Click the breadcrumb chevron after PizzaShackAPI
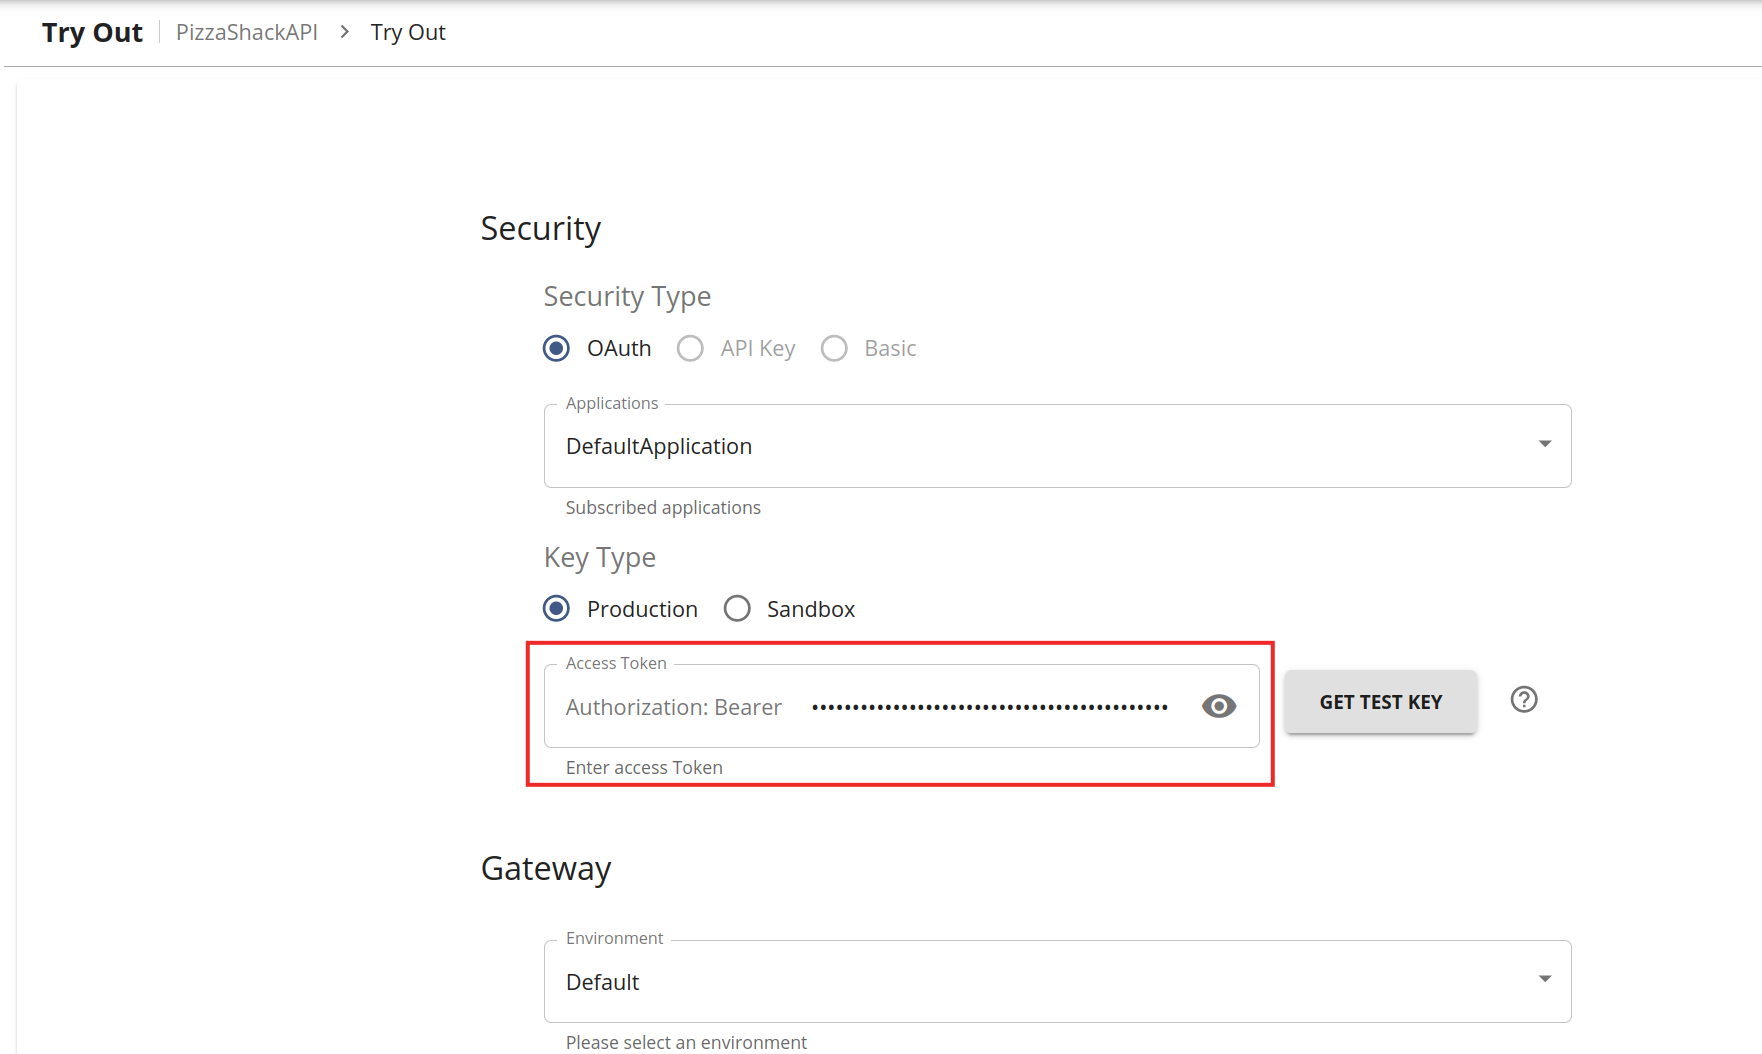The image size is (1762, 1054). point(344,32)
